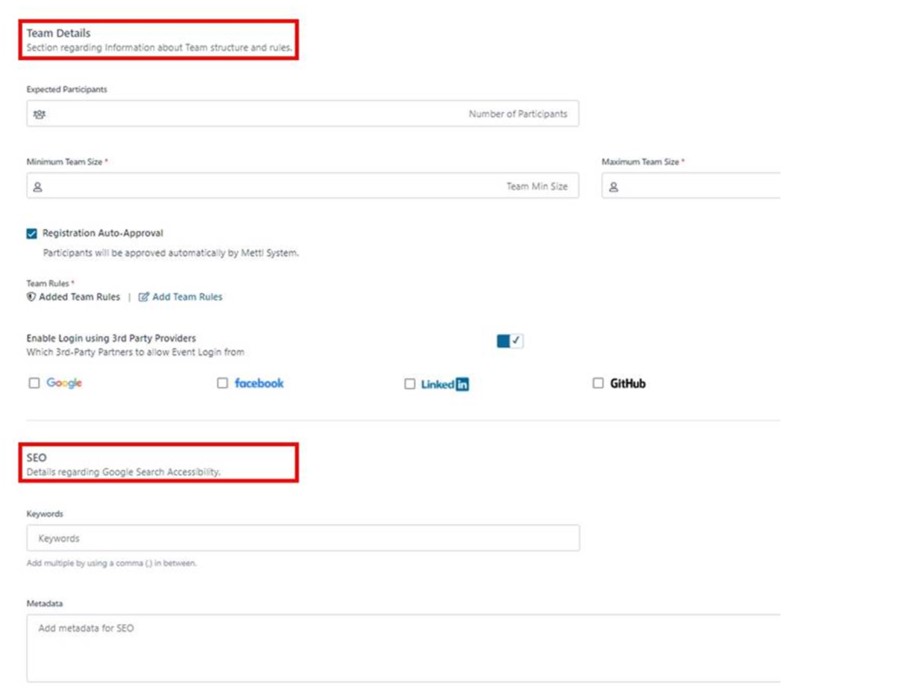
Task: Click the edit icon beside Add Team Rules
Action: tap(144, 297)
